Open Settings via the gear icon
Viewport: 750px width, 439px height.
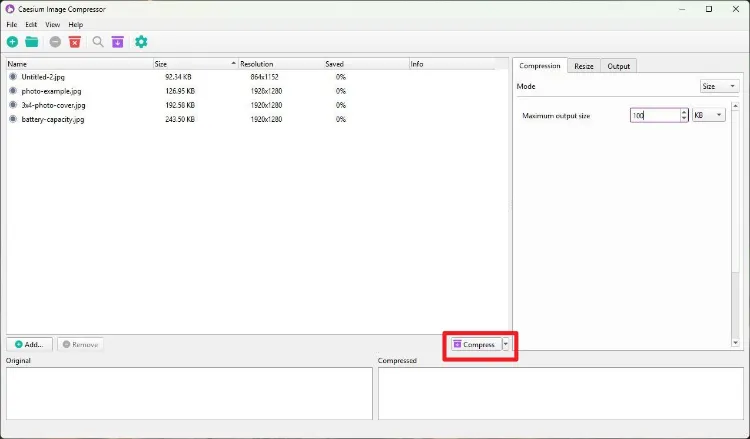(x=141, y=42)
